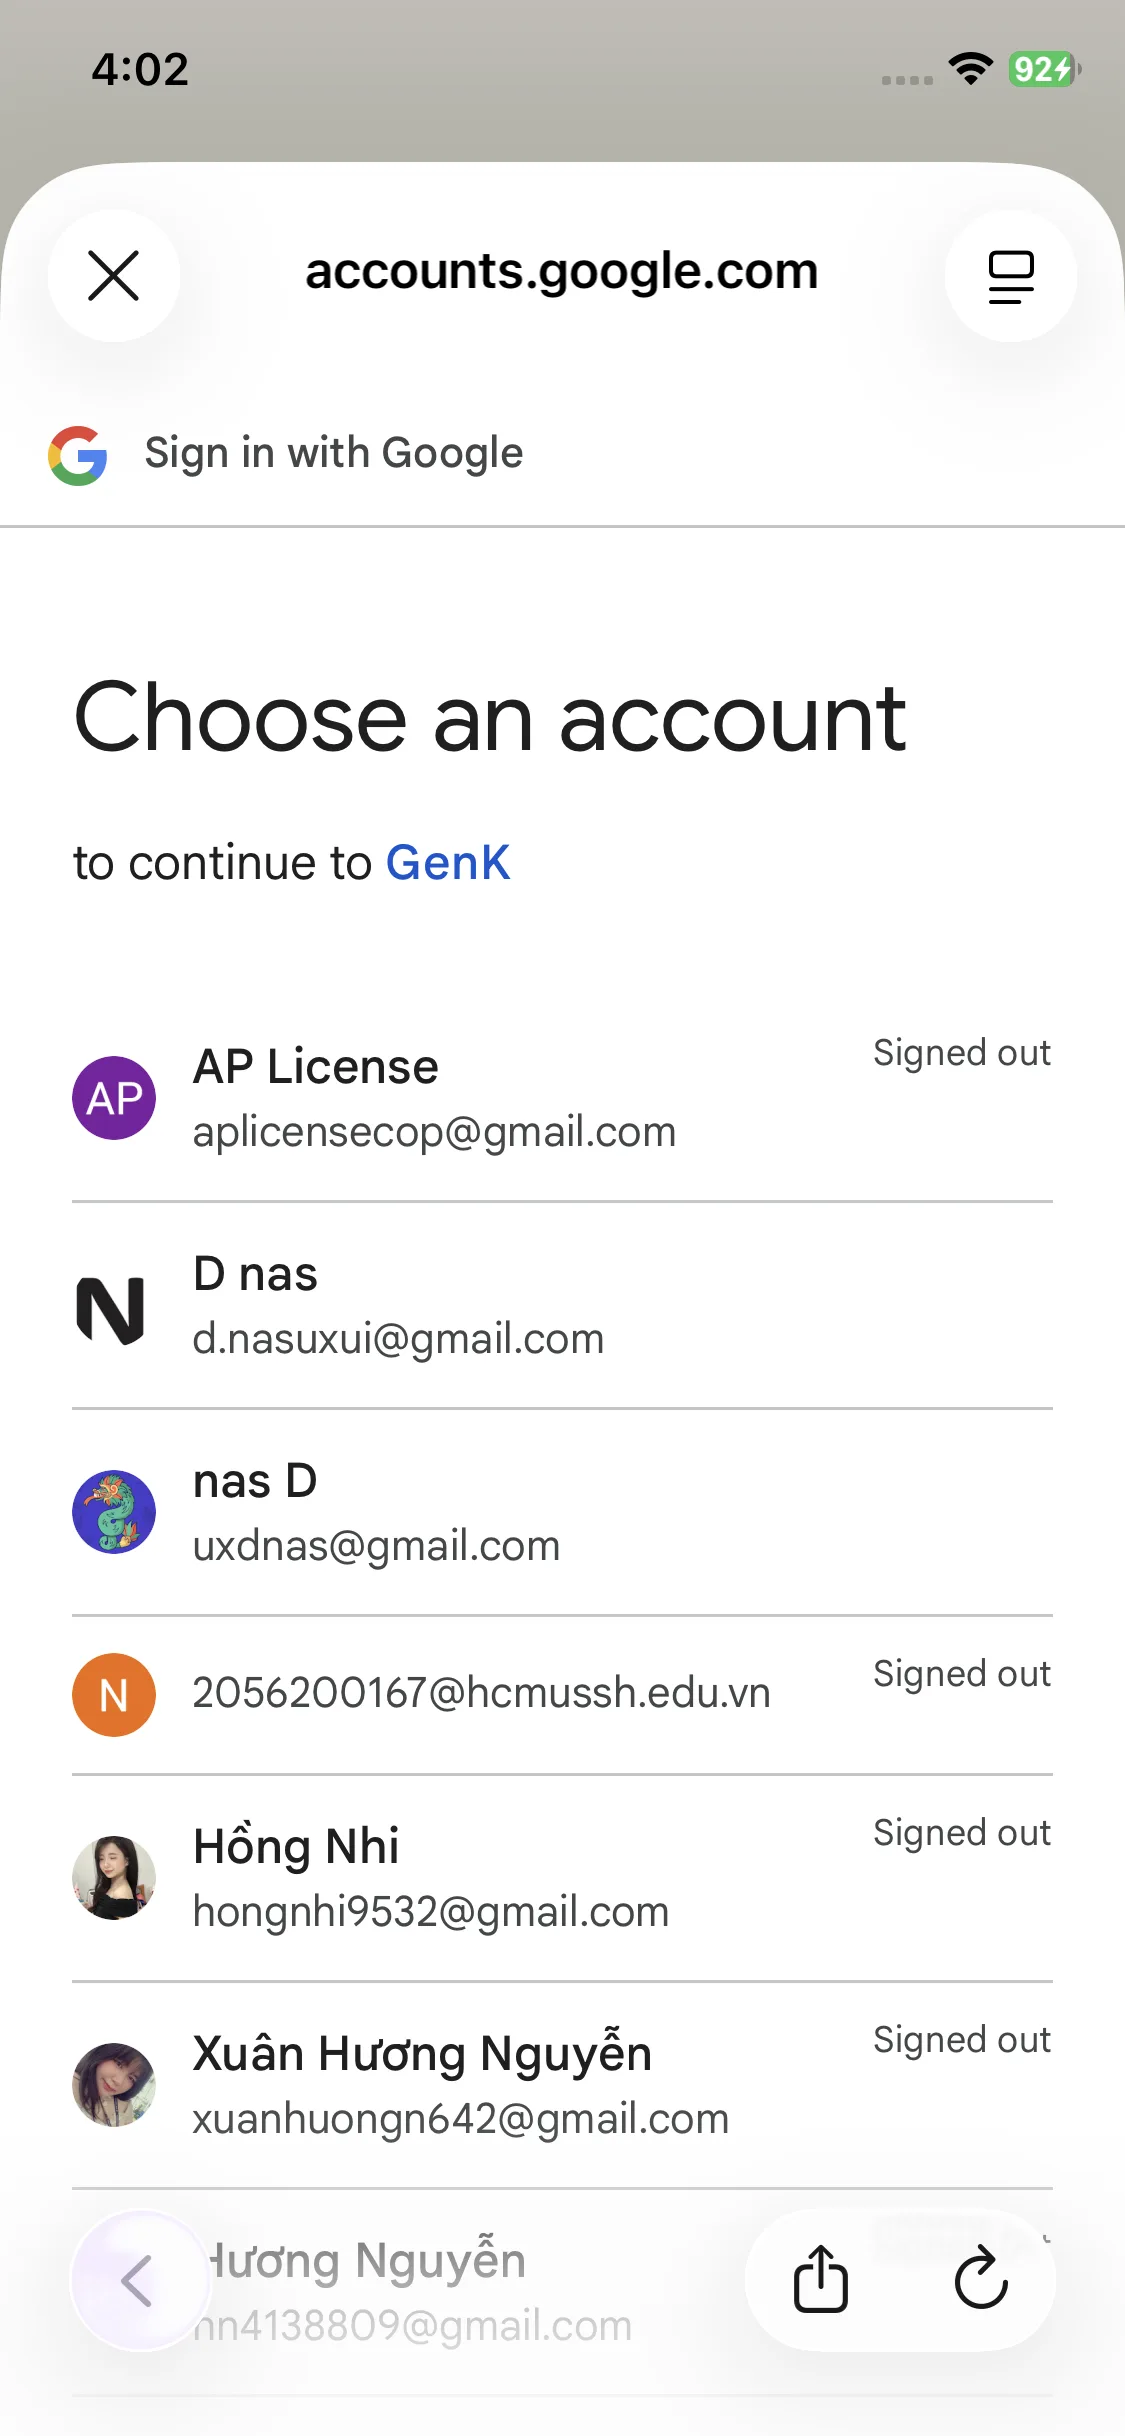1125x2436 pixels.
Task: Select the AP License account
Action: point(434,1098)
